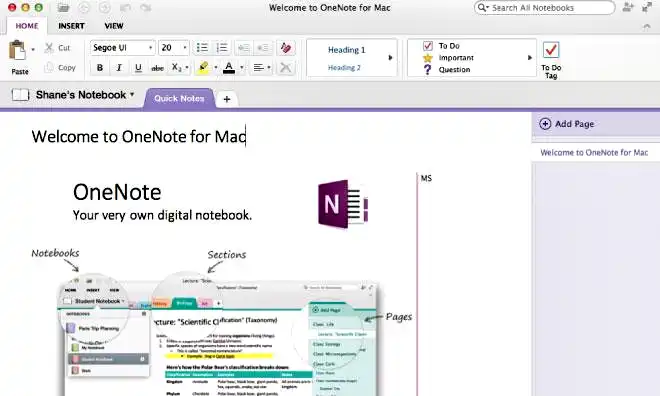Expand the tags gallery arrow
The height and width of the screenshot is (396, 660).
pyautogui.click(x=530, y=58)
